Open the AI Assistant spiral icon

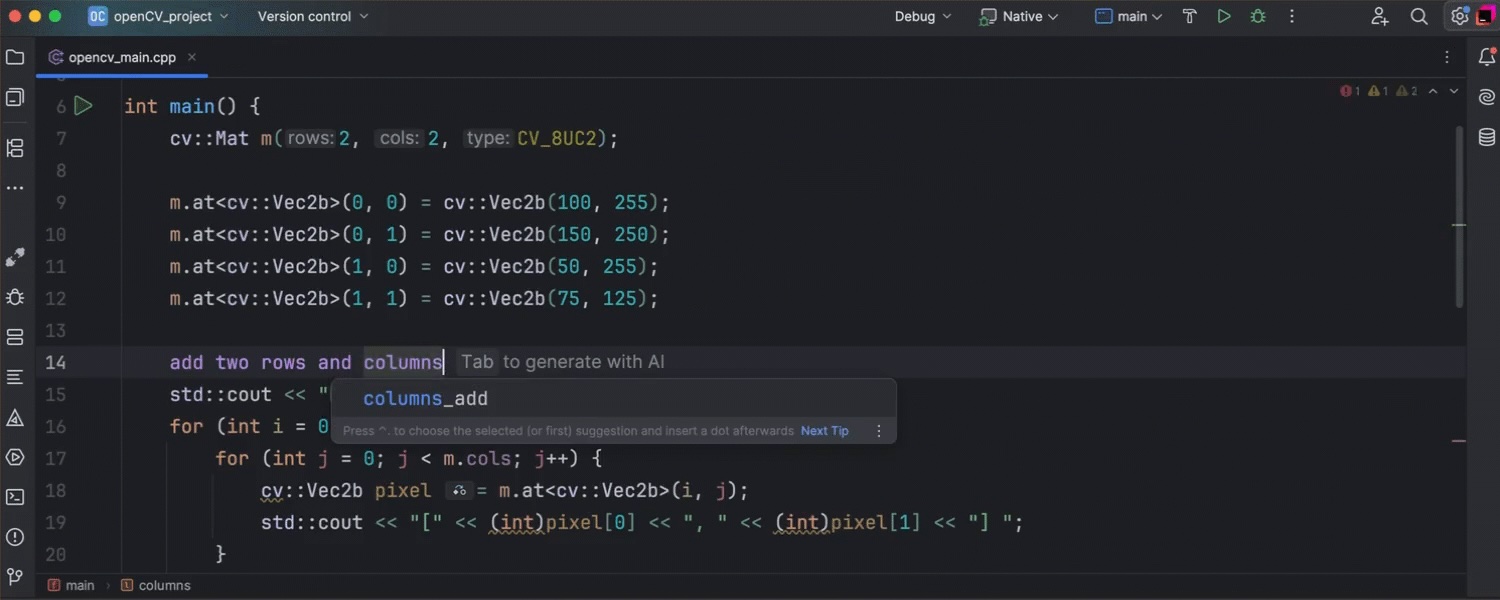click(x=1486, y=97)
